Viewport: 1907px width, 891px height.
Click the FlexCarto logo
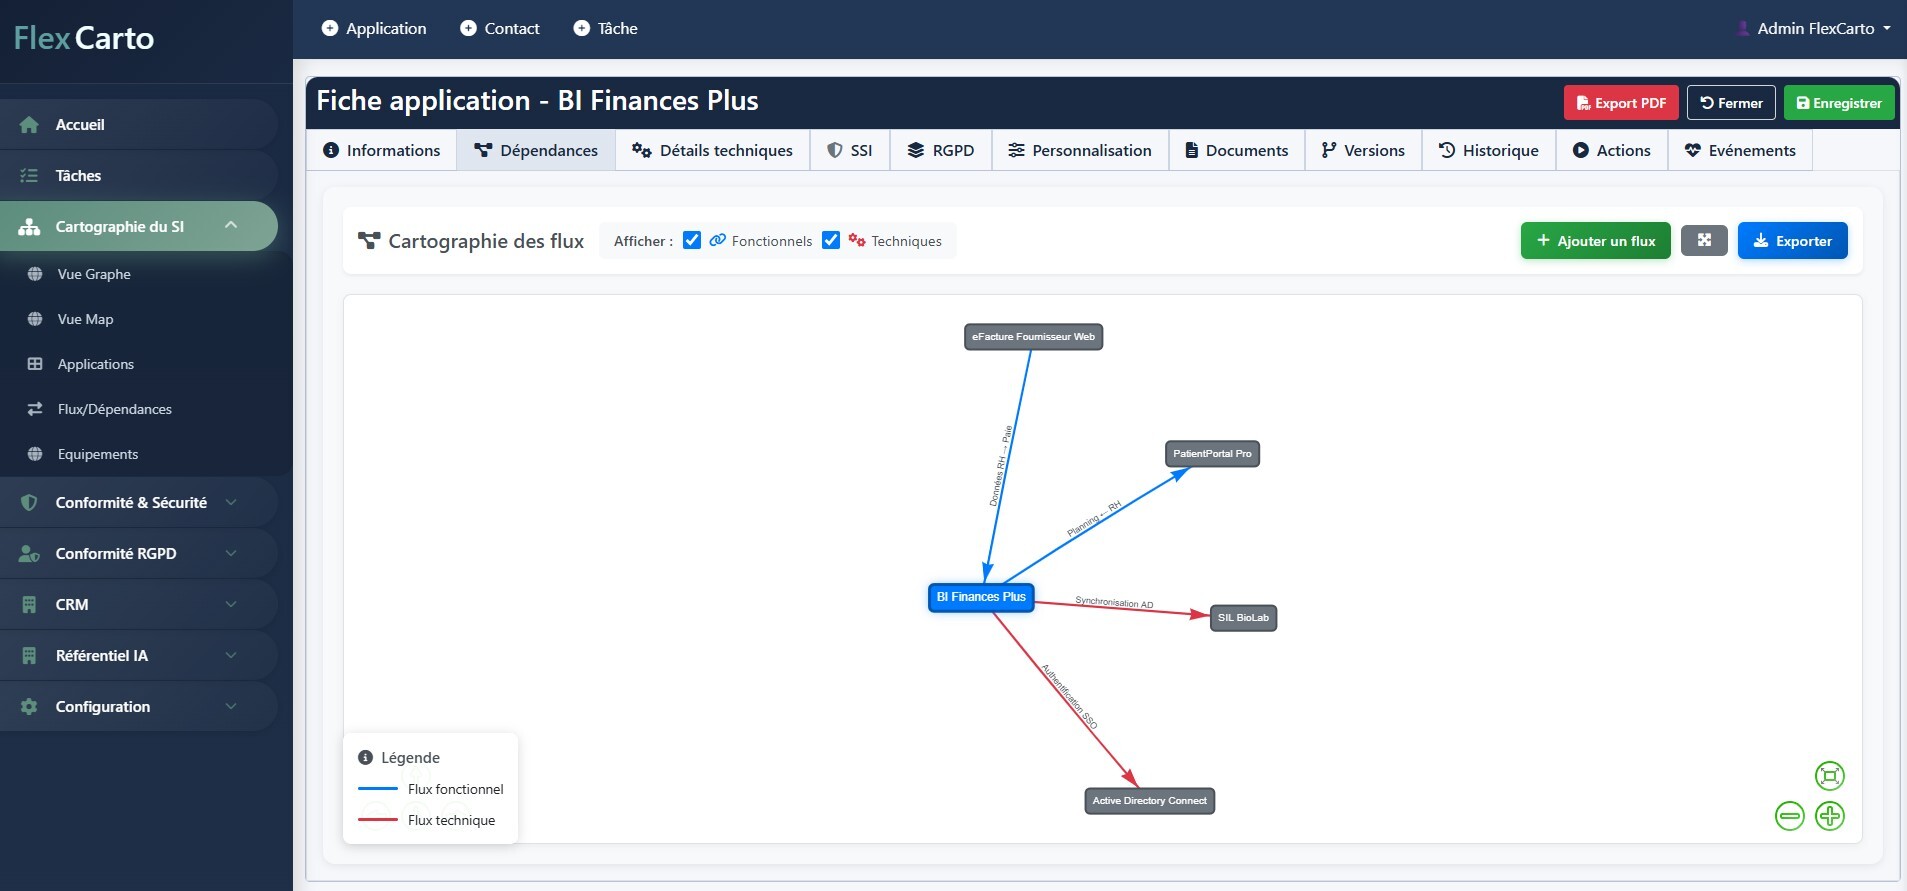(x=84, y=38)
